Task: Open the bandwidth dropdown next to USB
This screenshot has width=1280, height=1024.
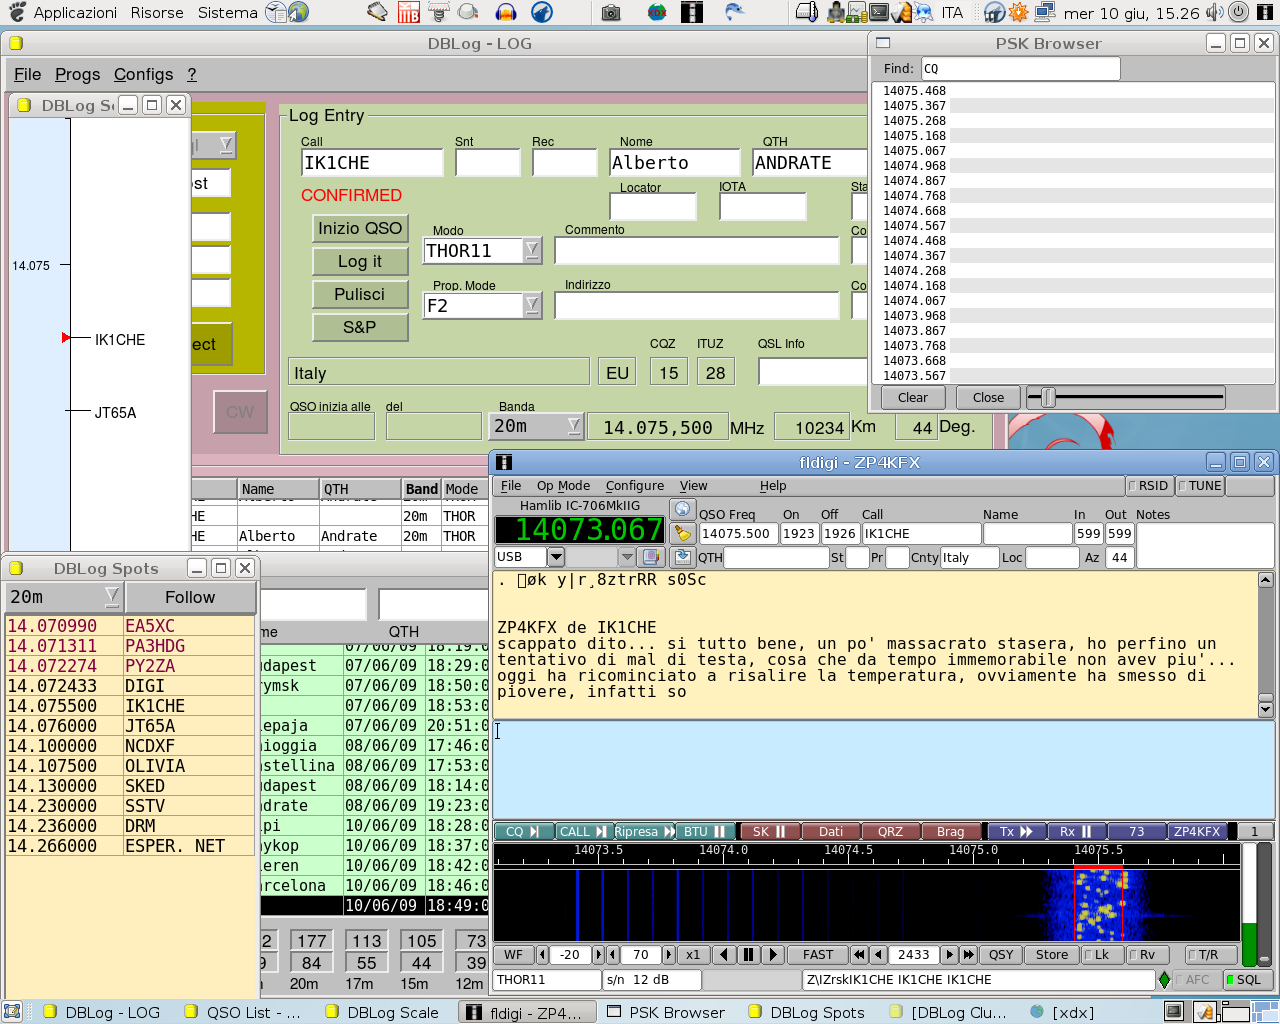Action: [x=627, y=557]
